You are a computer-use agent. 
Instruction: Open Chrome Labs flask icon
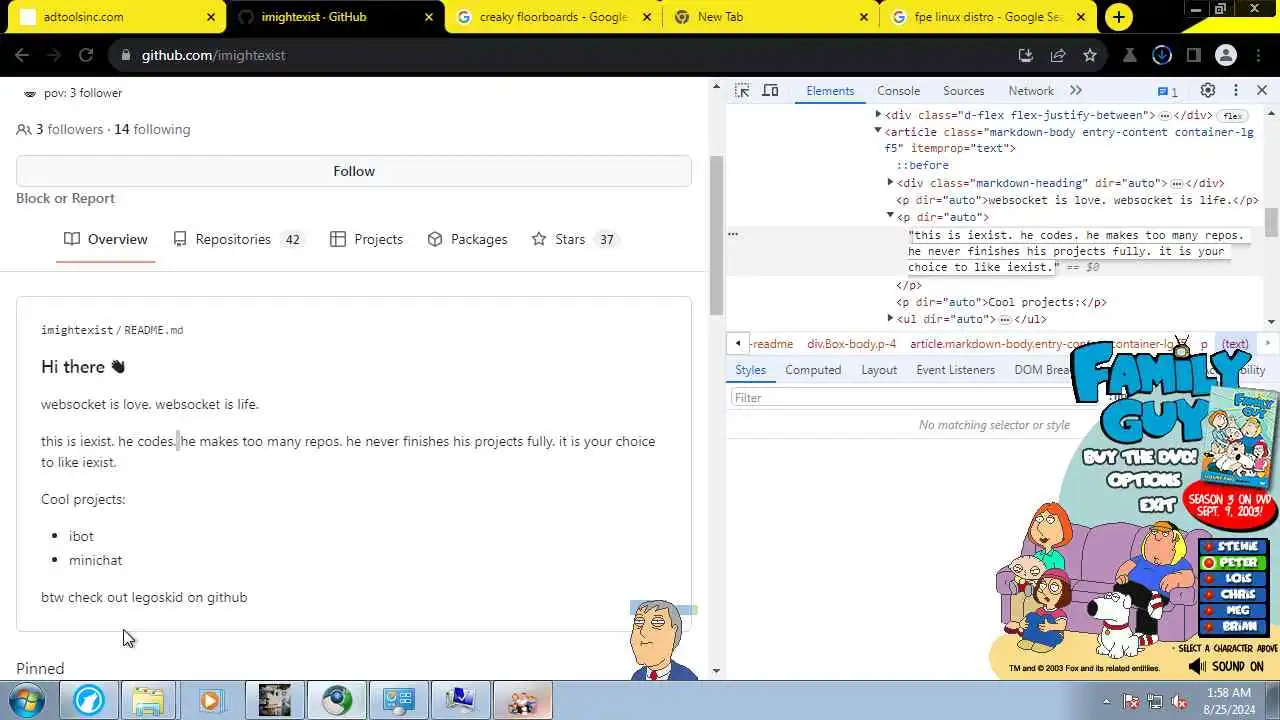coord(1130,55)
